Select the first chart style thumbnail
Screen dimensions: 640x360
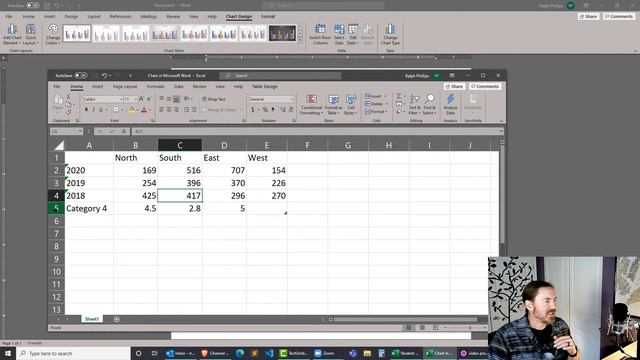[77, 33]
